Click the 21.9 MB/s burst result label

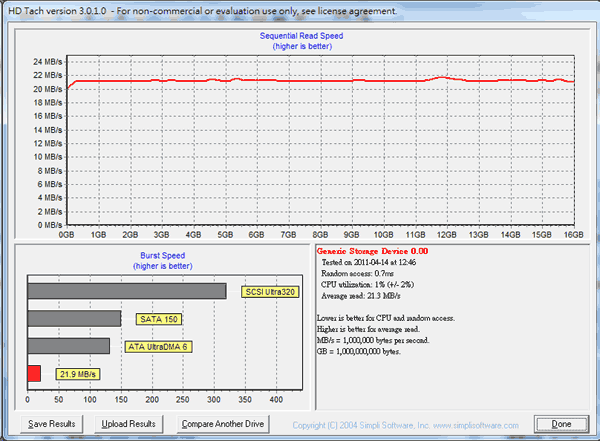point(79,374)
